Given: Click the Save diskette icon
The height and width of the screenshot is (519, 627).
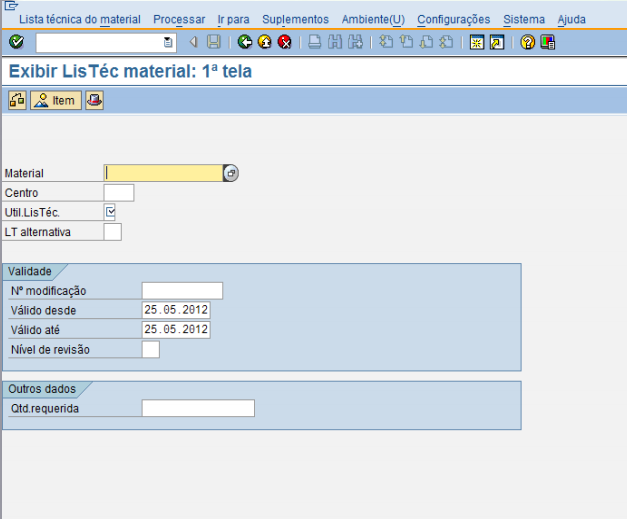Looking at the screenshot, I should click(213, 42).
